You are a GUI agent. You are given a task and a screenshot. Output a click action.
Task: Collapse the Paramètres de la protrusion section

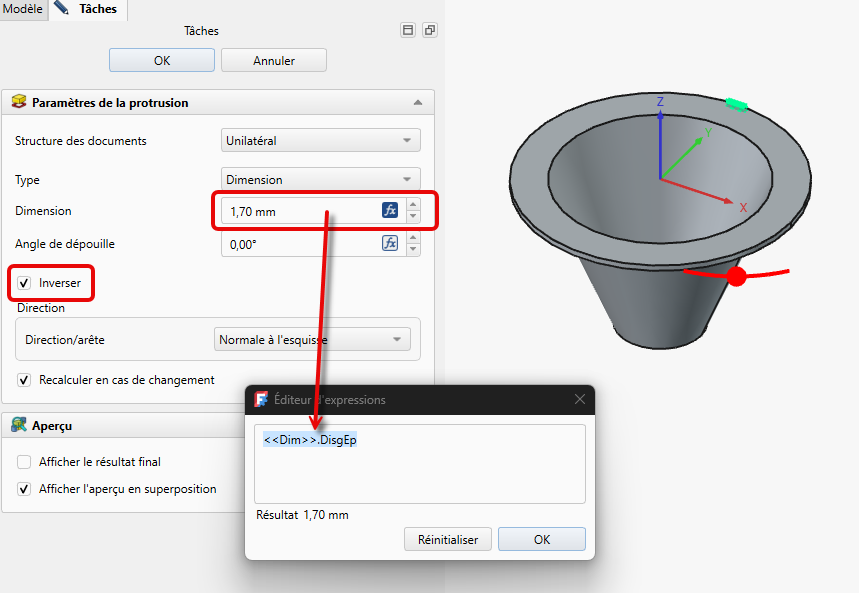[417, 102]
